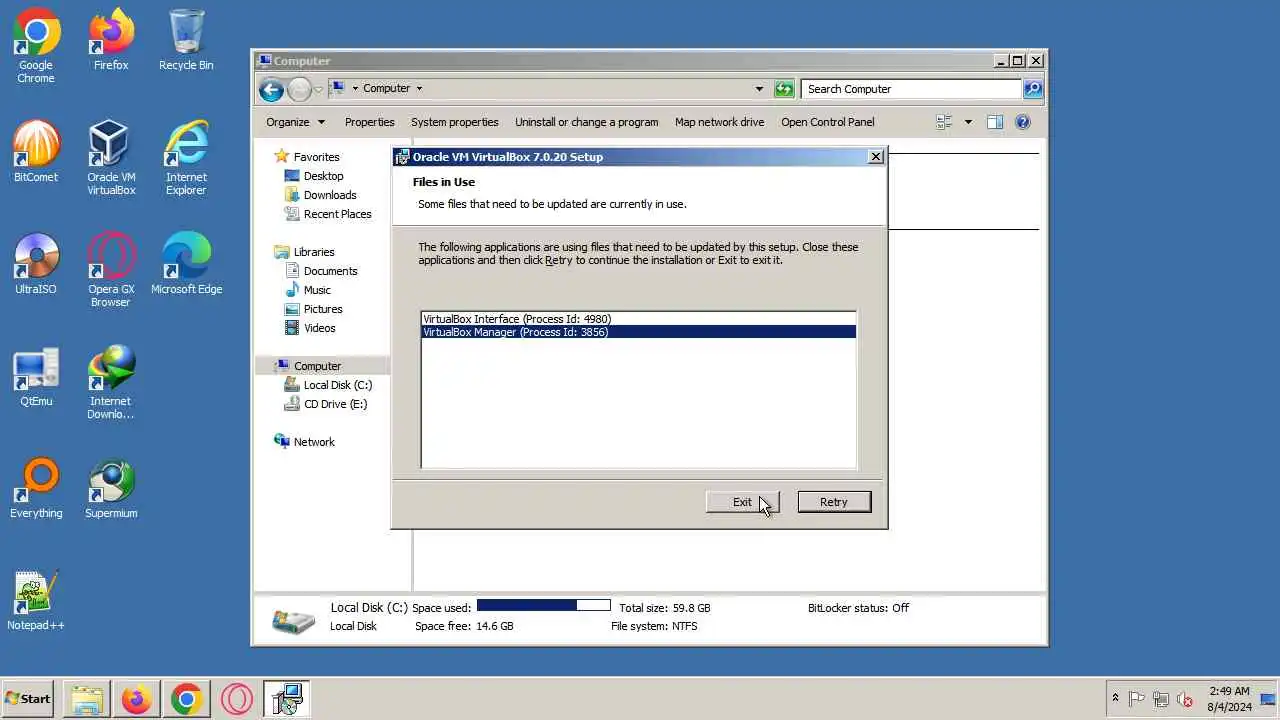Click the Action Center flag tray icon
This screenshot has height=720, width=1280.
[1137, 699]
